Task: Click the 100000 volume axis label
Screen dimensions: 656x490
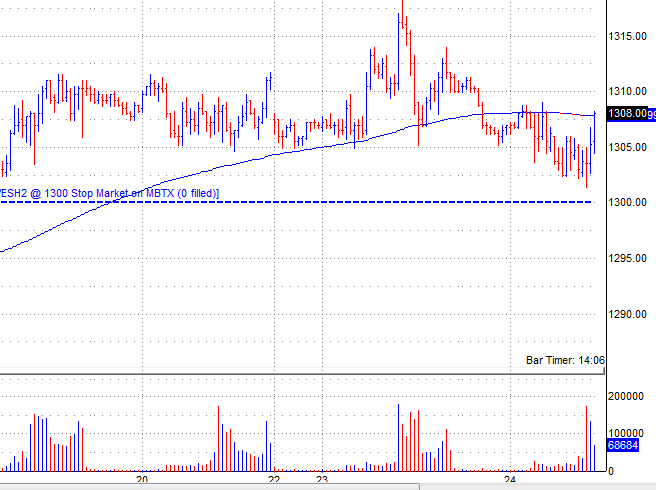Action: click(625, 433)
